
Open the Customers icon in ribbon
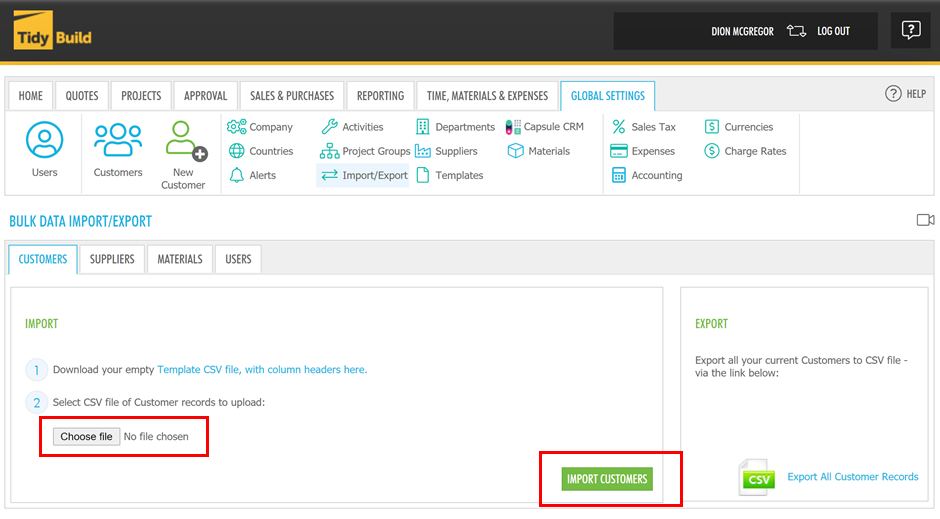pyautogui.click(x=118, y=141)
